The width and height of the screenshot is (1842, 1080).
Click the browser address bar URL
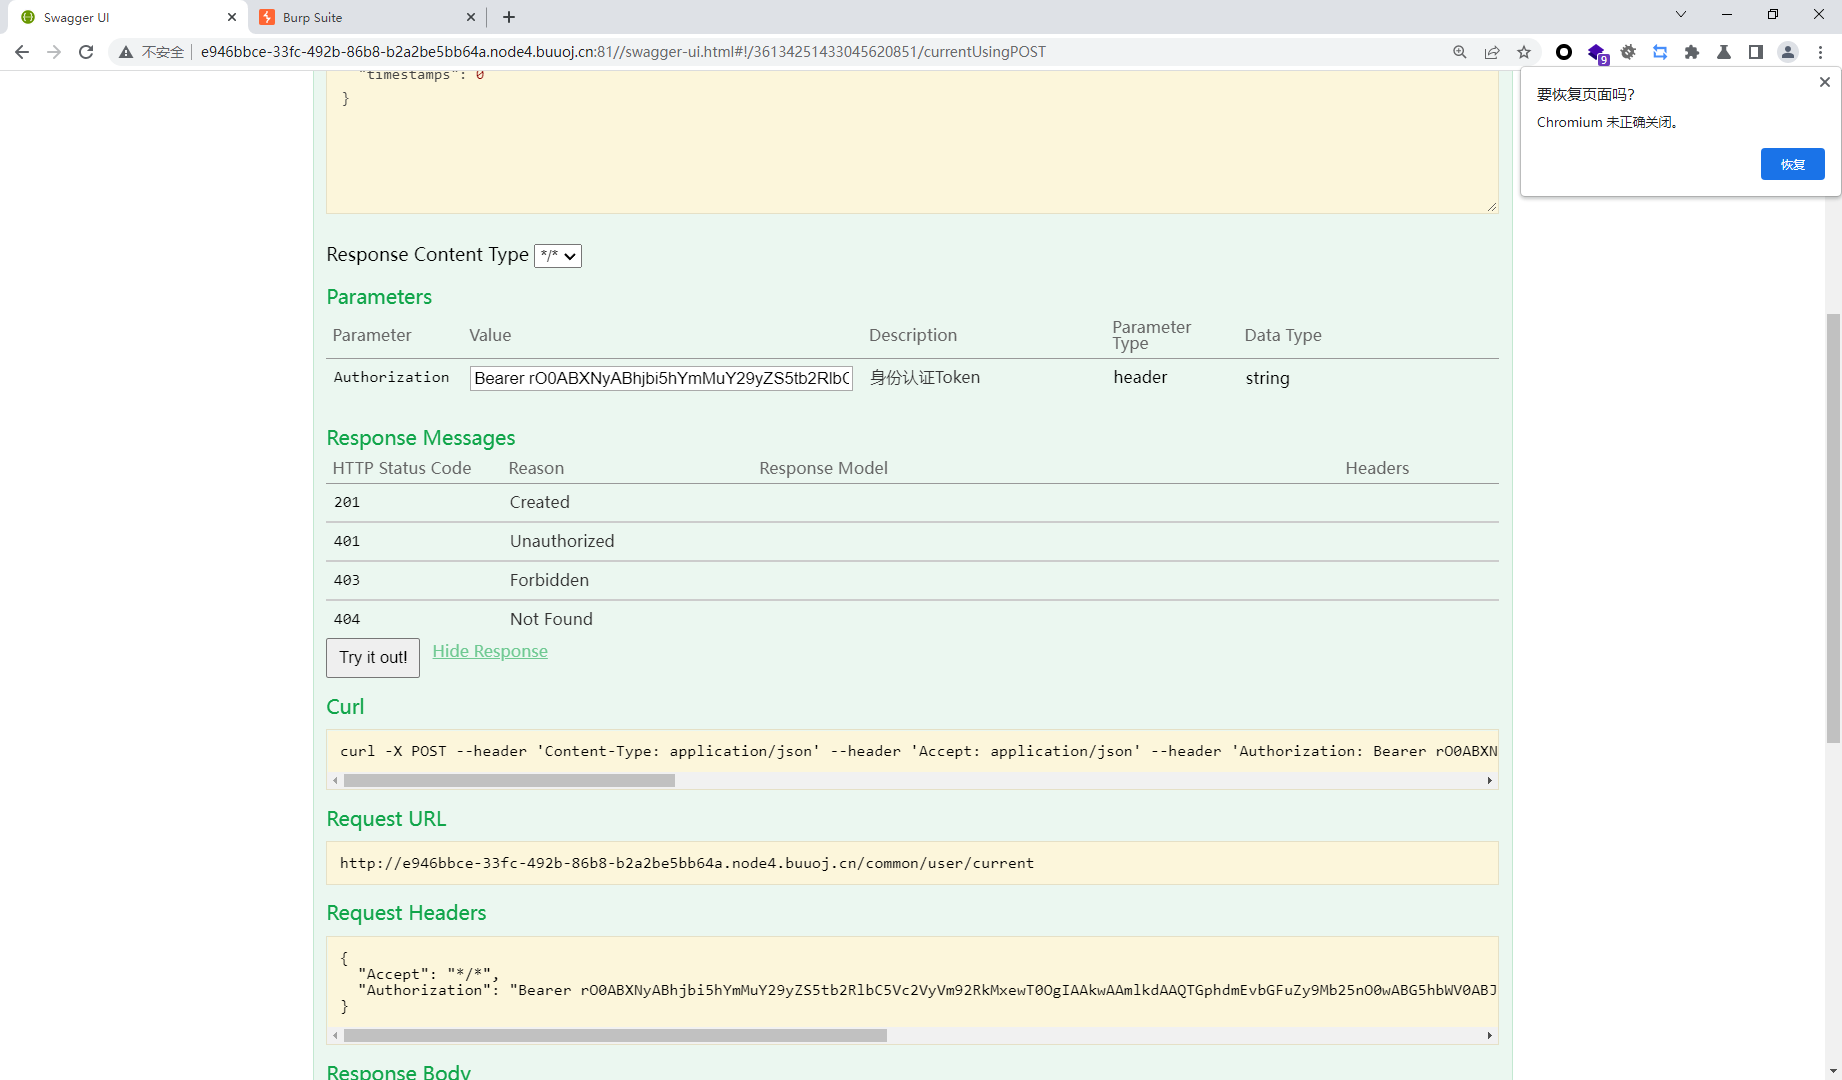(x=623, y=52)
